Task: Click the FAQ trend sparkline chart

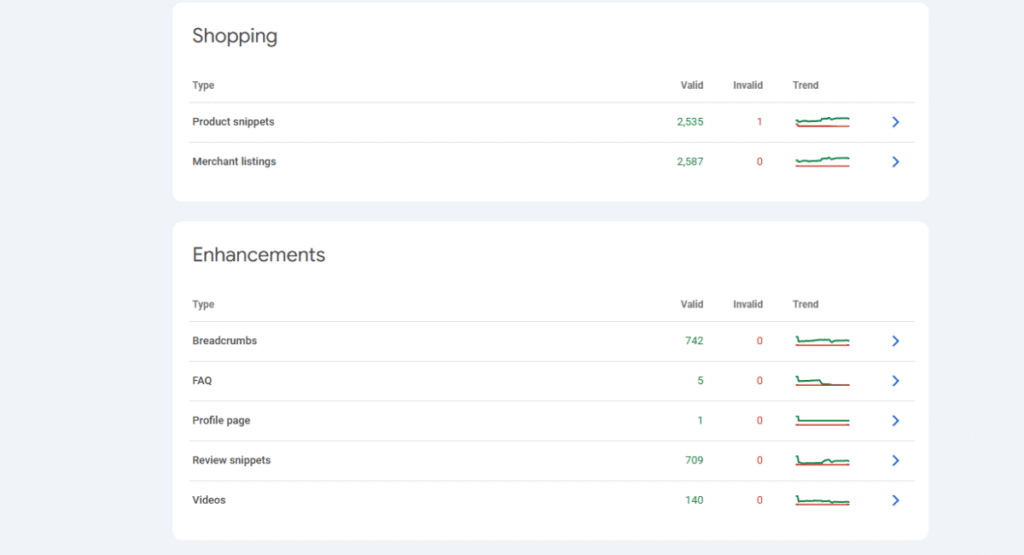Action: [822, 381]
